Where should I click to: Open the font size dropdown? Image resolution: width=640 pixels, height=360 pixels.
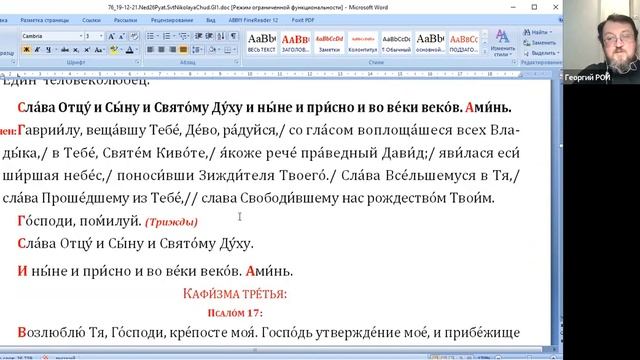tap(101, 36)
